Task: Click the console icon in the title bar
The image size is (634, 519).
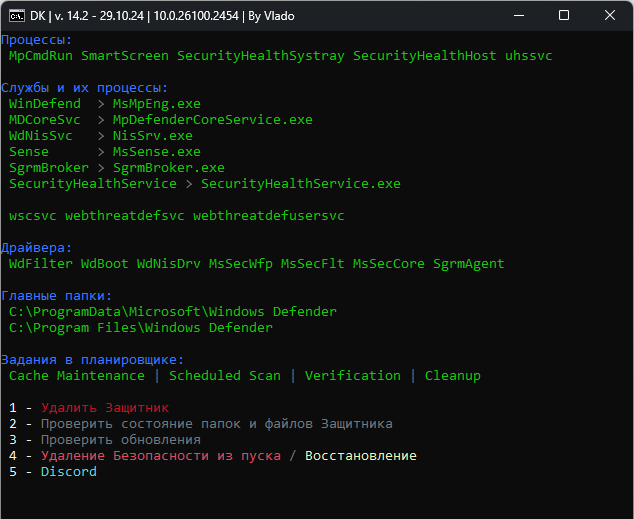Action: click(x=17, y=16)
